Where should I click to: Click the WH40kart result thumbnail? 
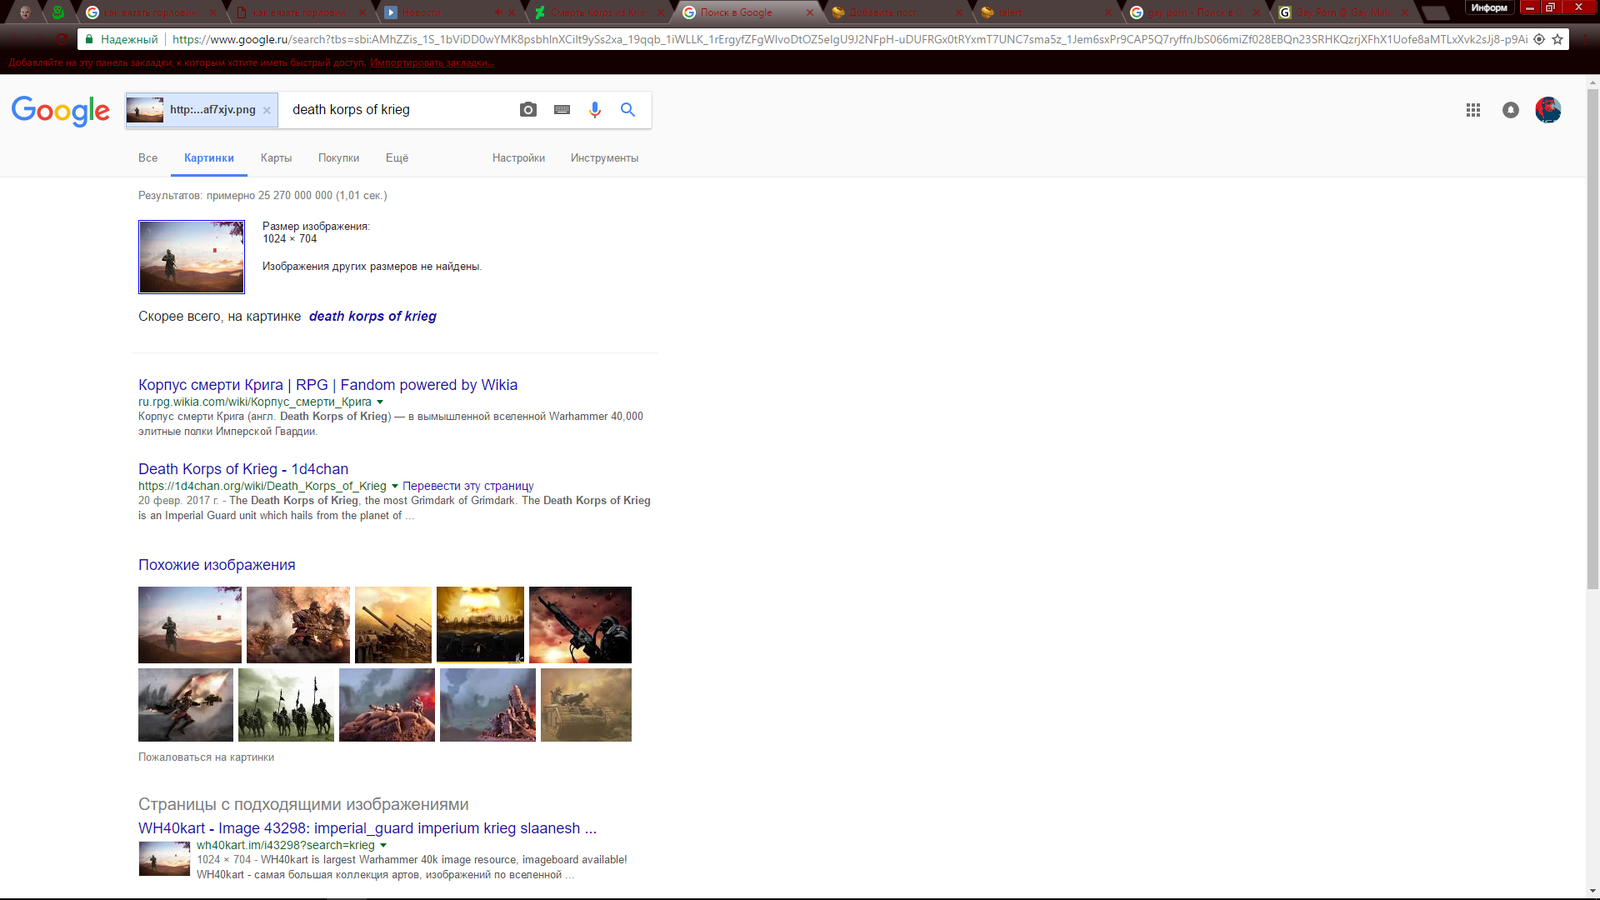pos(164,859)
